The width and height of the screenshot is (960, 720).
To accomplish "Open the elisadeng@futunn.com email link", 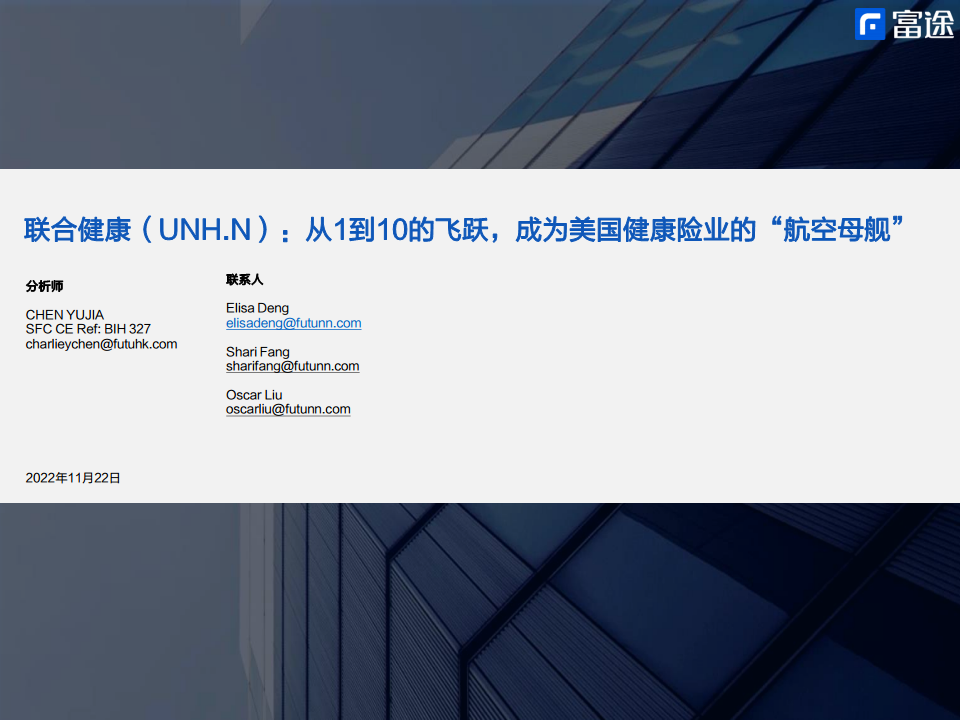I will click(293, 323).
